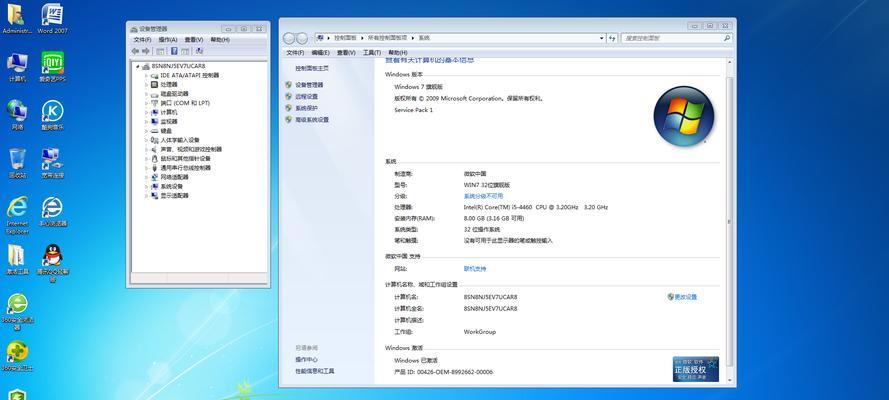
Task: Expand the 网络适配器 node
Action: (x=146, y=177)
